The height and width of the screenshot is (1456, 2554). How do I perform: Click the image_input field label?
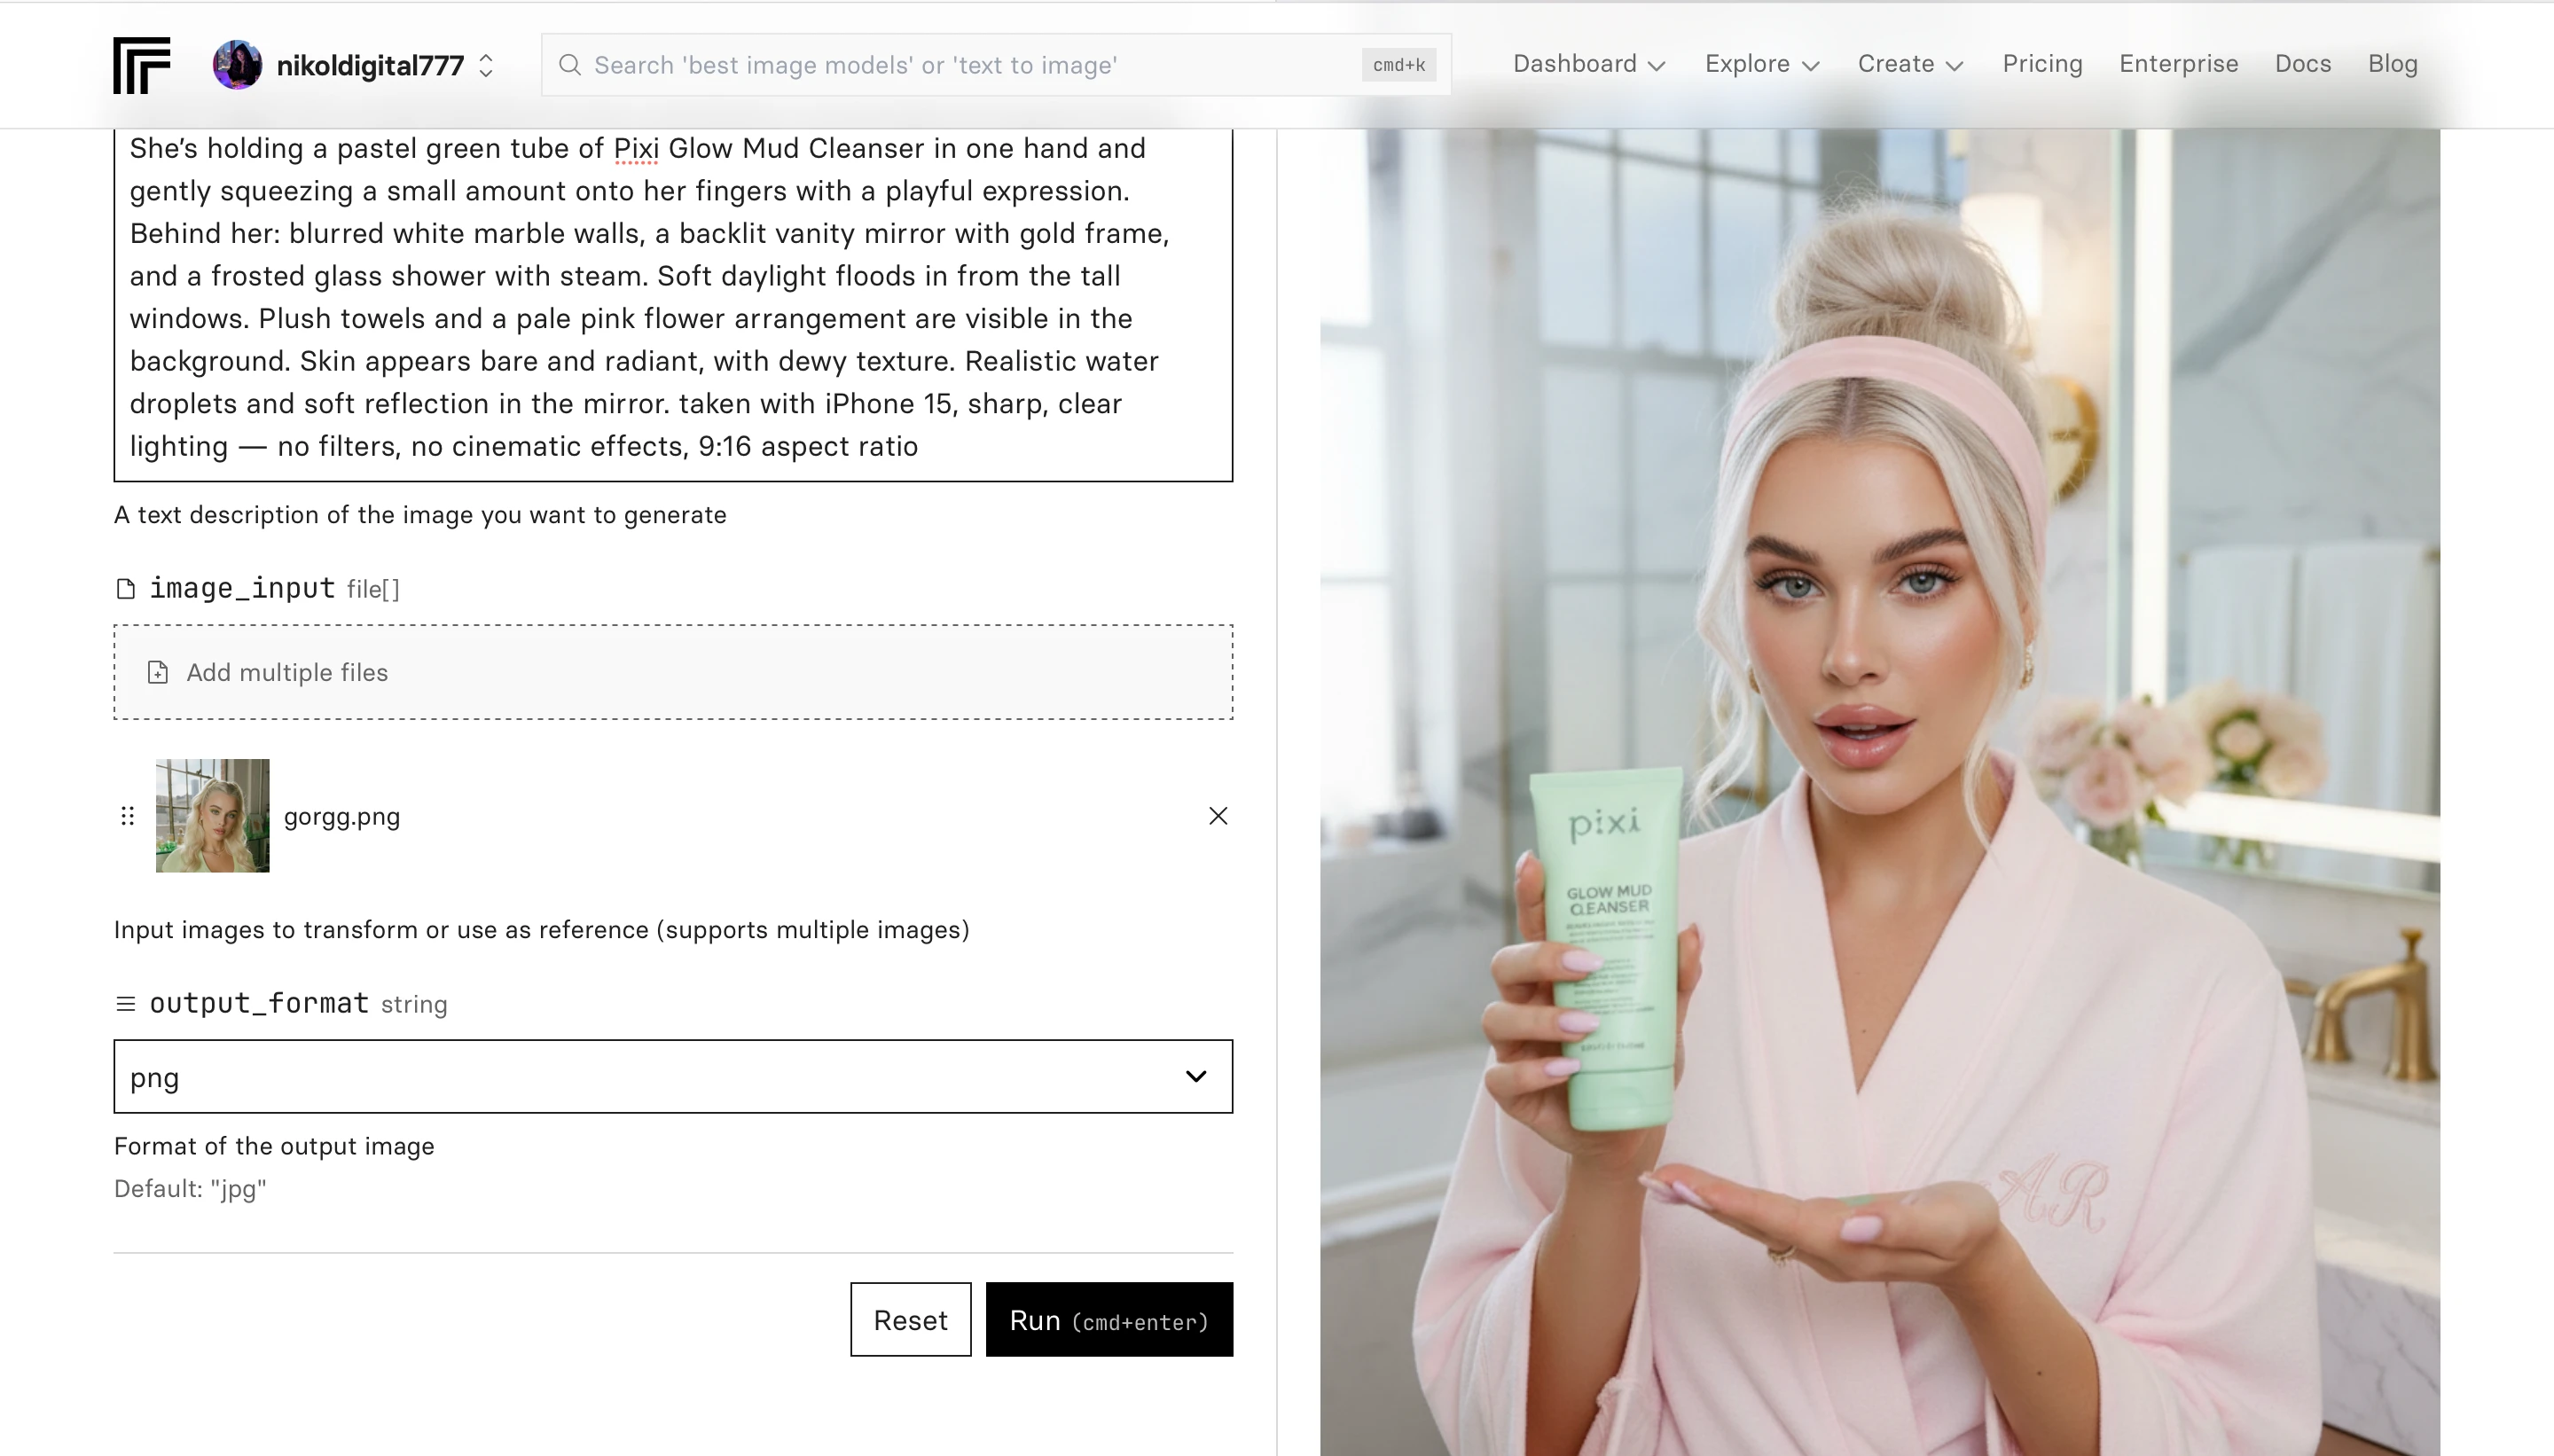(242, 588)
